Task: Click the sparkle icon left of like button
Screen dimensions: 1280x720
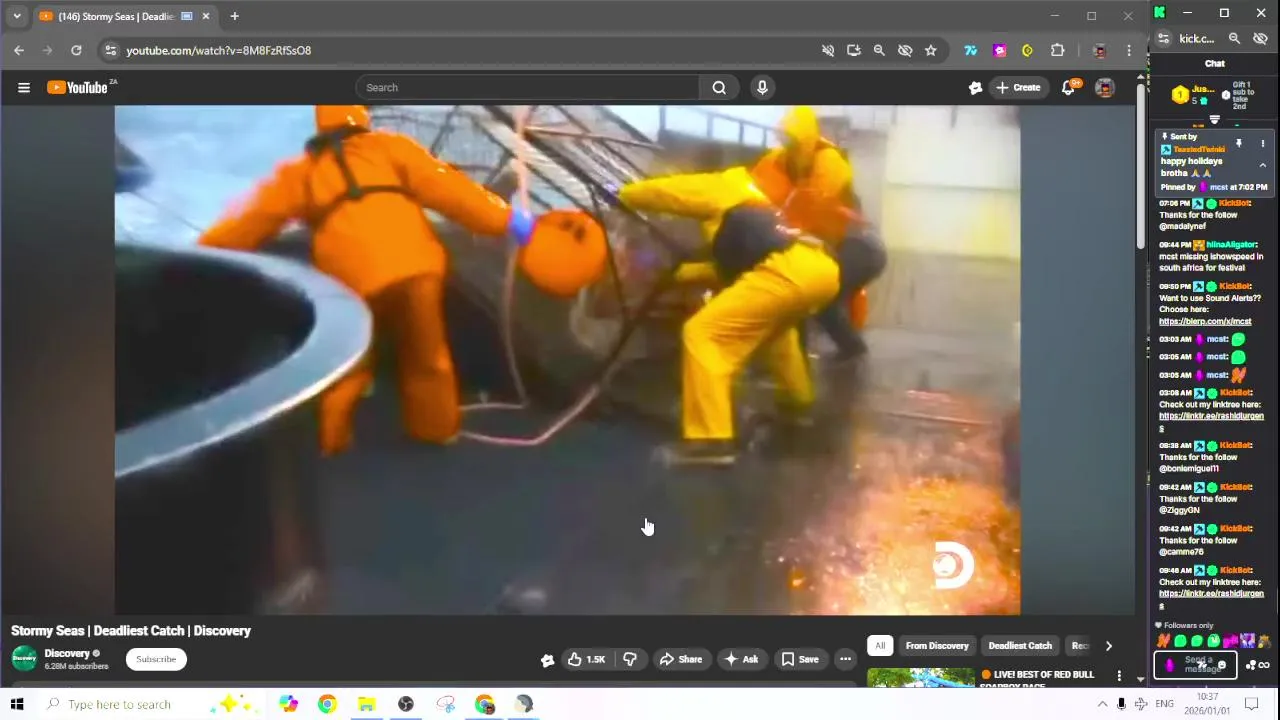Action: click(x=547, y=660)
